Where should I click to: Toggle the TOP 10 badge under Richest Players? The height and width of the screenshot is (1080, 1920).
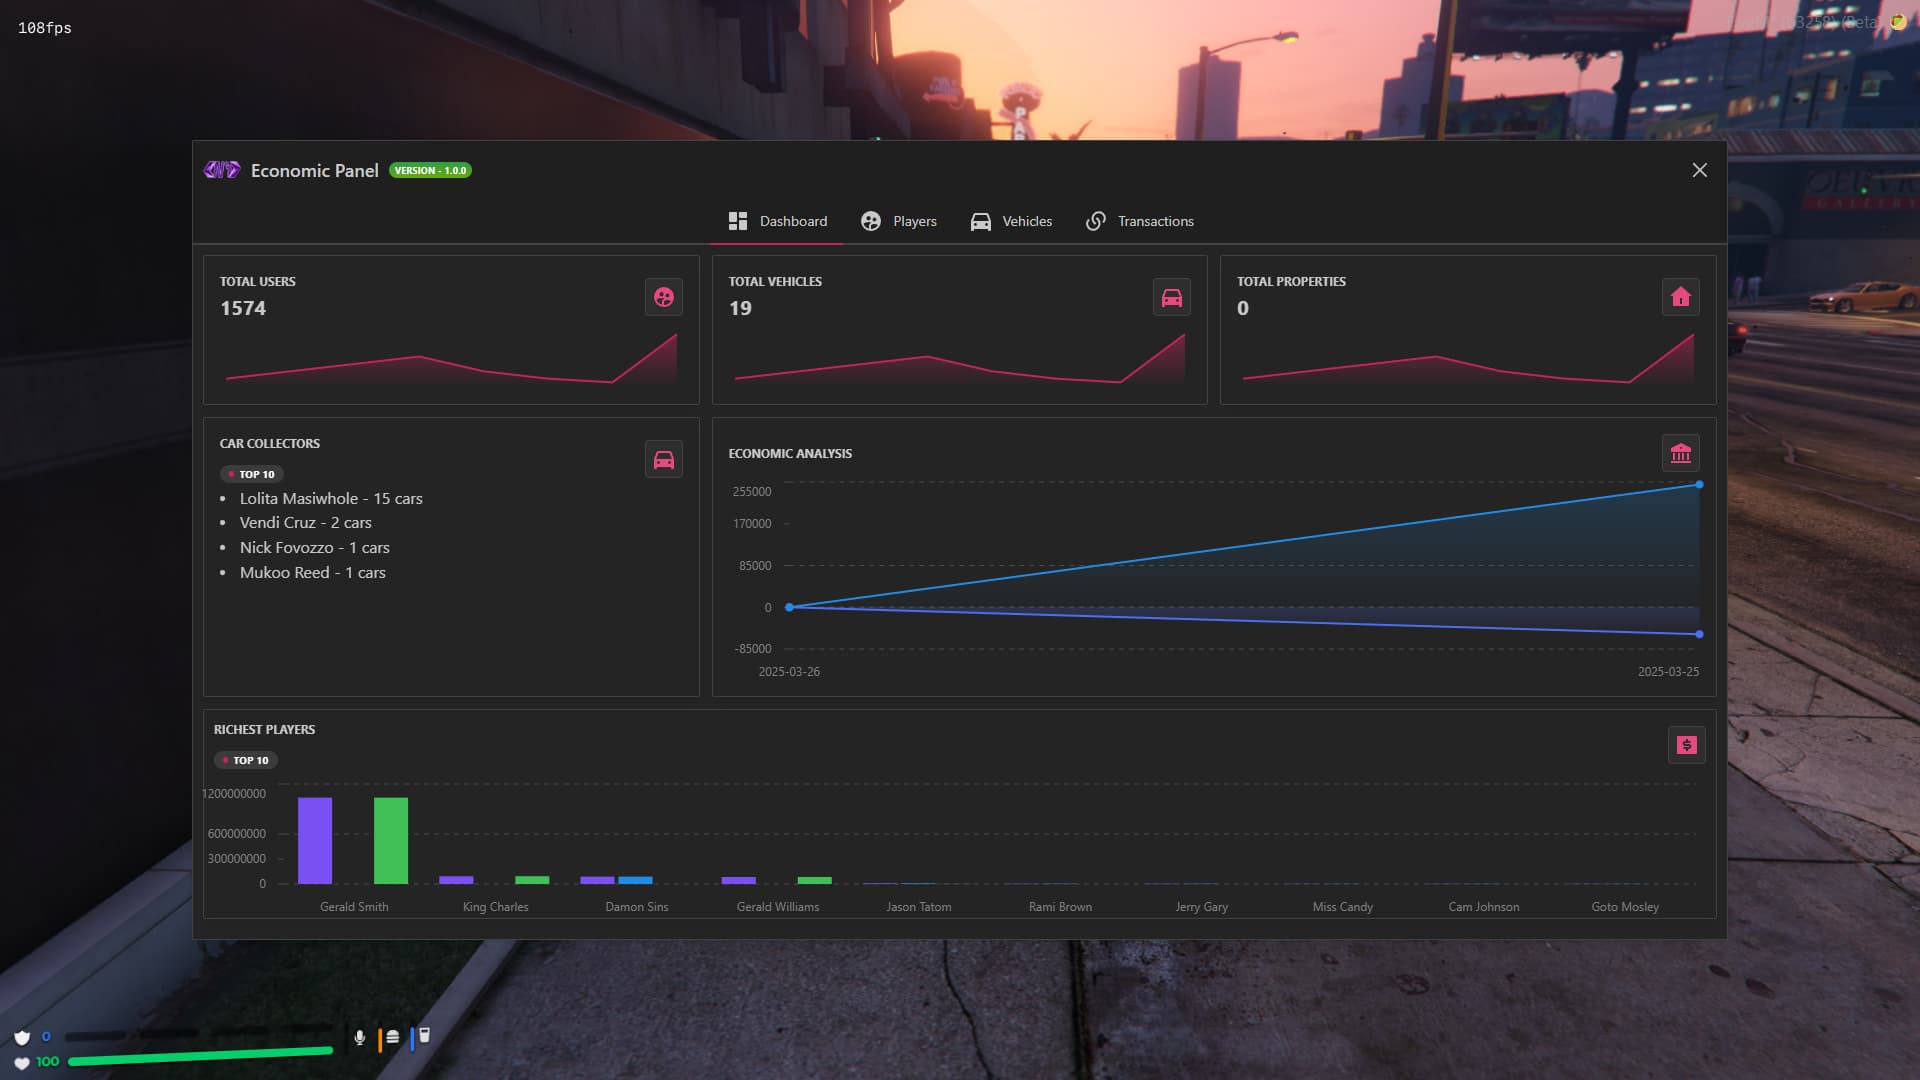(245, 760)
